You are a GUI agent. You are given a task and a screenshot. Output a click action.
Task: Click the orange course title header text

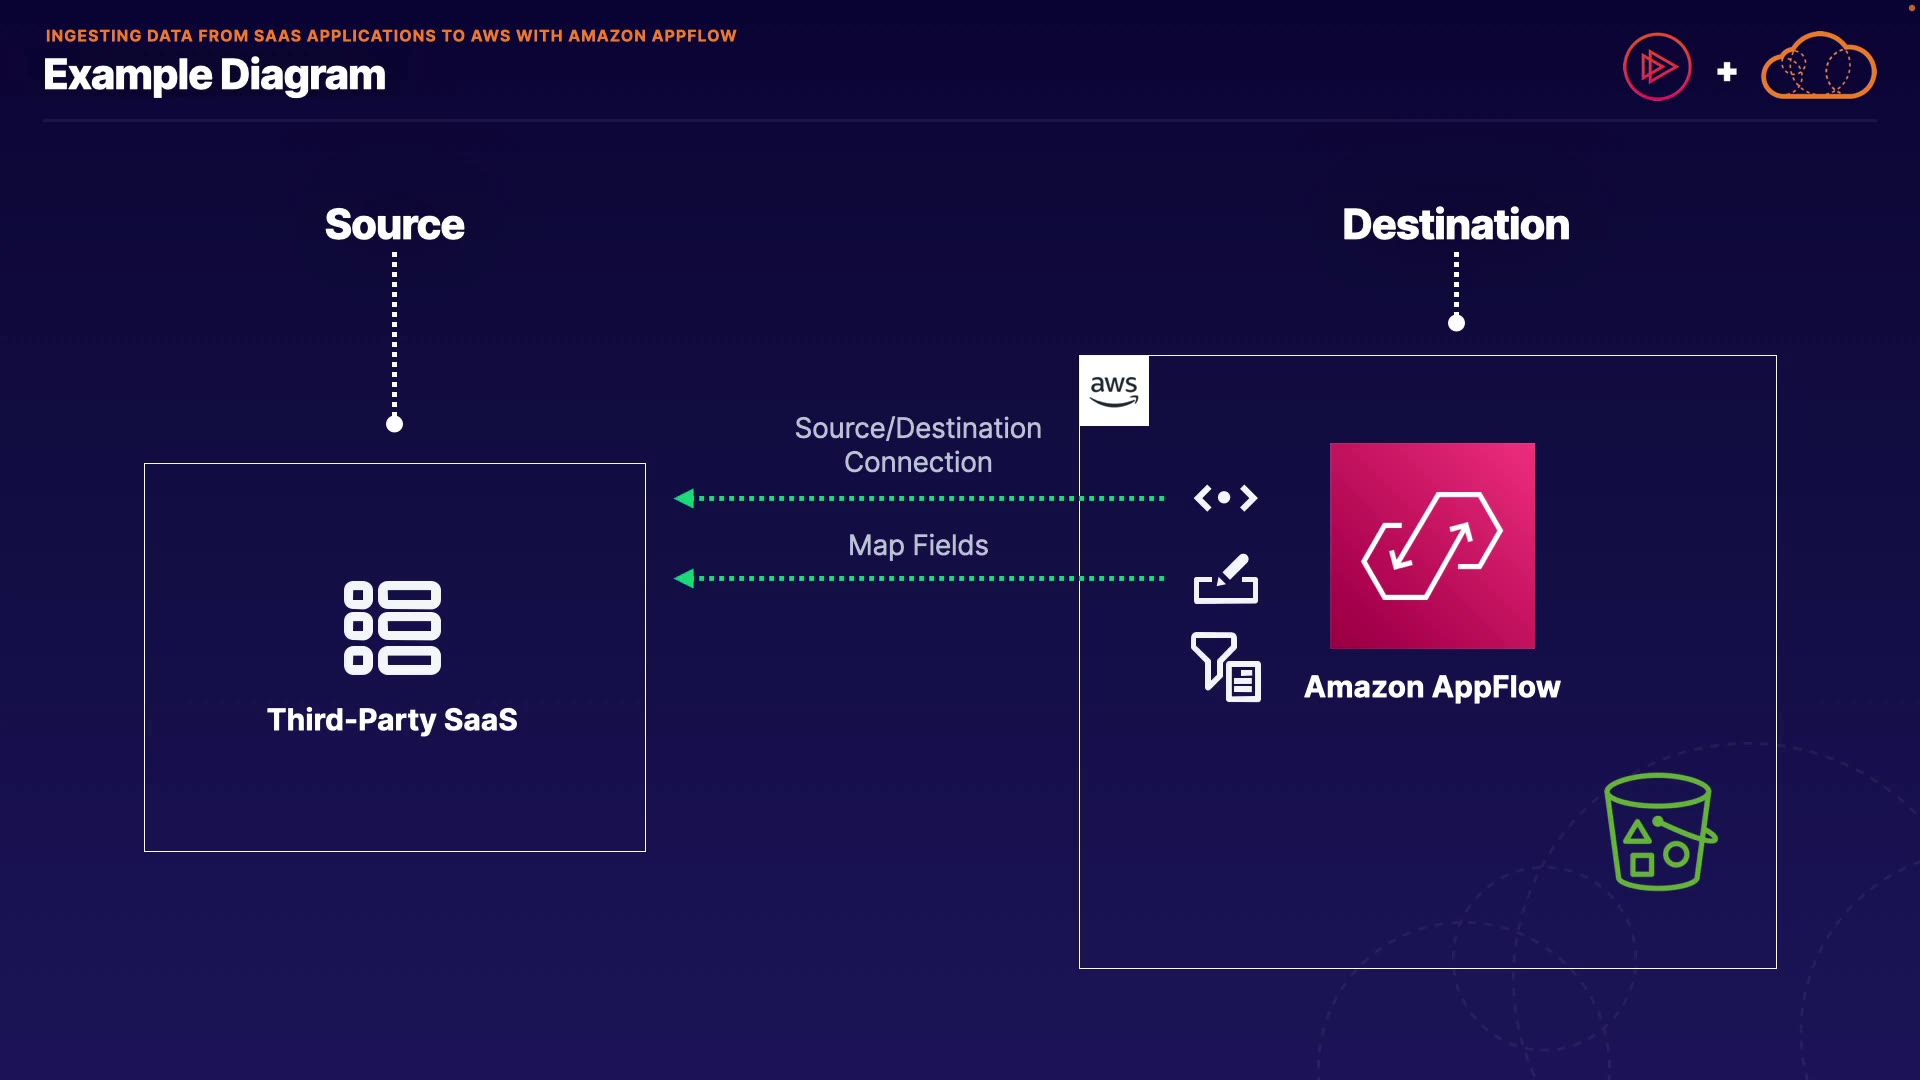pyautogui.click(x=391, y=36)
